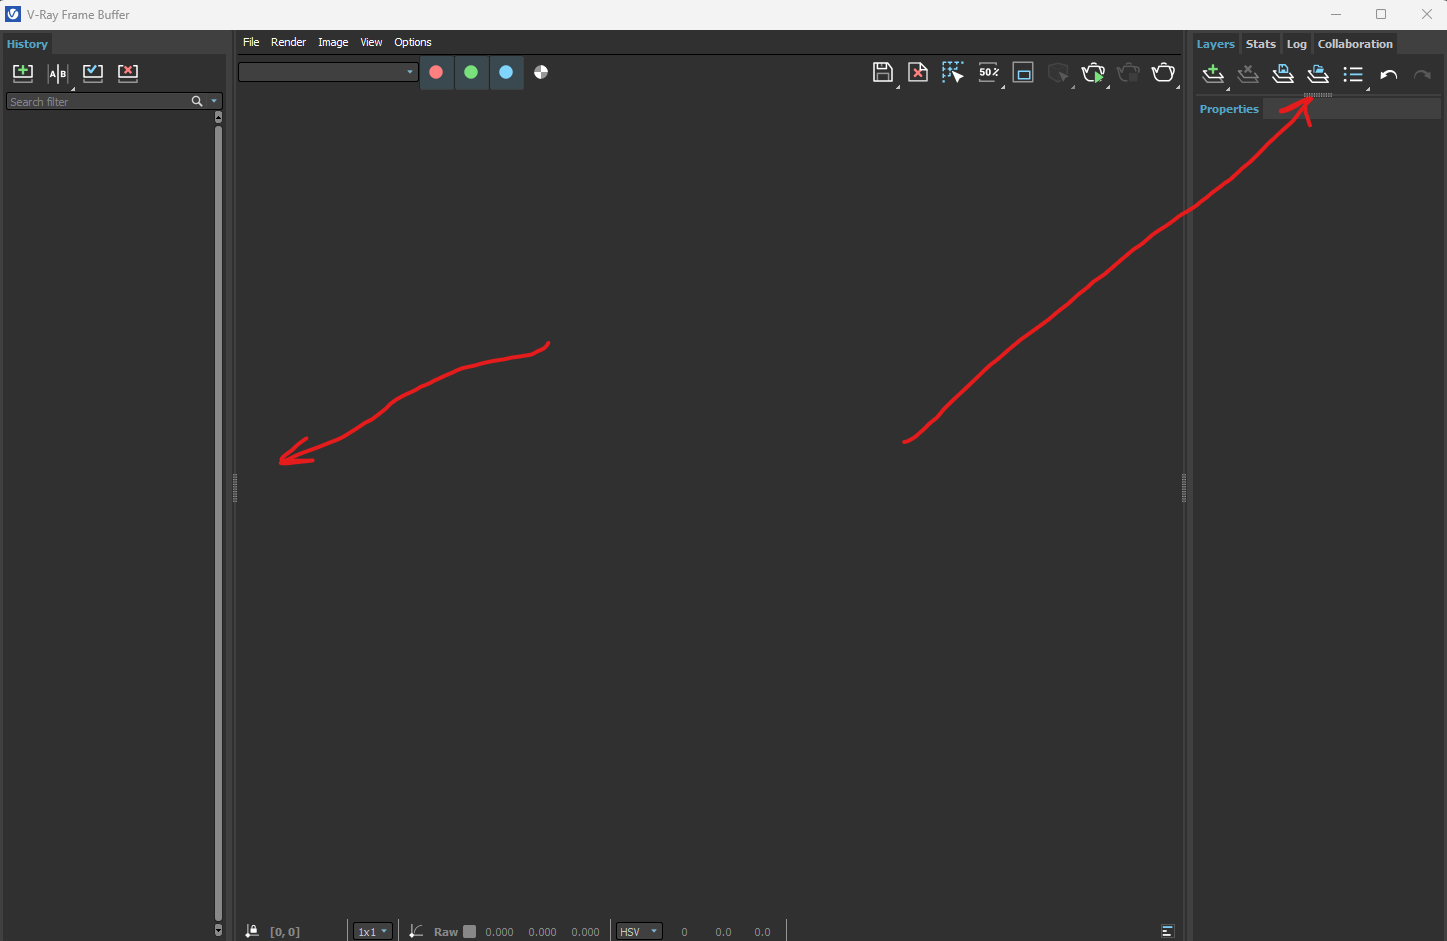Toggle the red channel display
This screenshot has height=941, width=1447.
coord(436,72)
